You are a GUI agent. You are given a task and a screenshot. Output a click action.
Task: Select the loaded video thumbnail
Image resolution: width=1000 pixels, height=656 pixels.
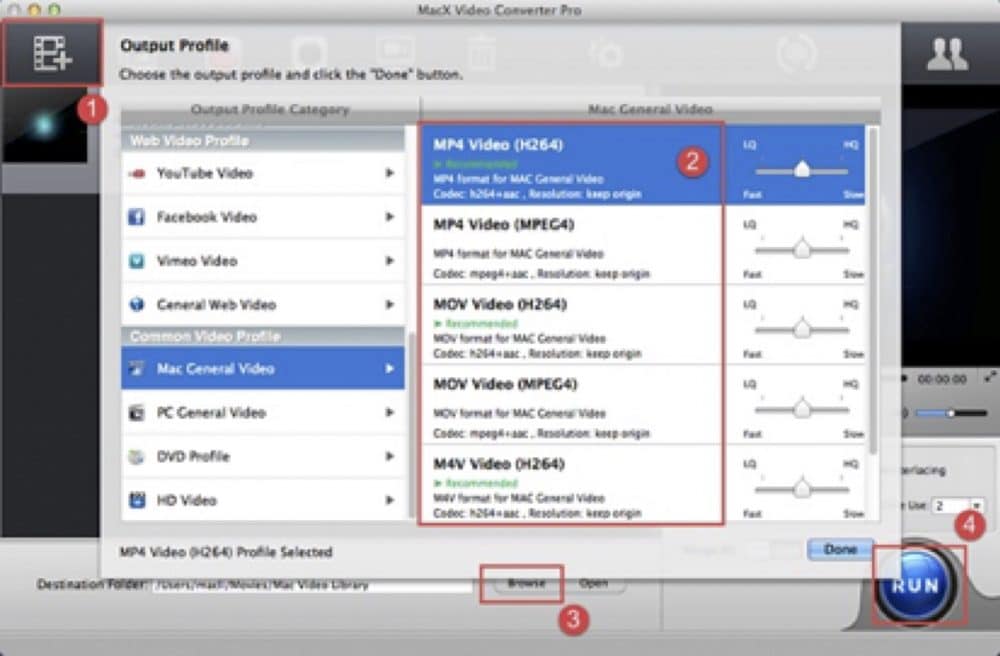[44, 126]
